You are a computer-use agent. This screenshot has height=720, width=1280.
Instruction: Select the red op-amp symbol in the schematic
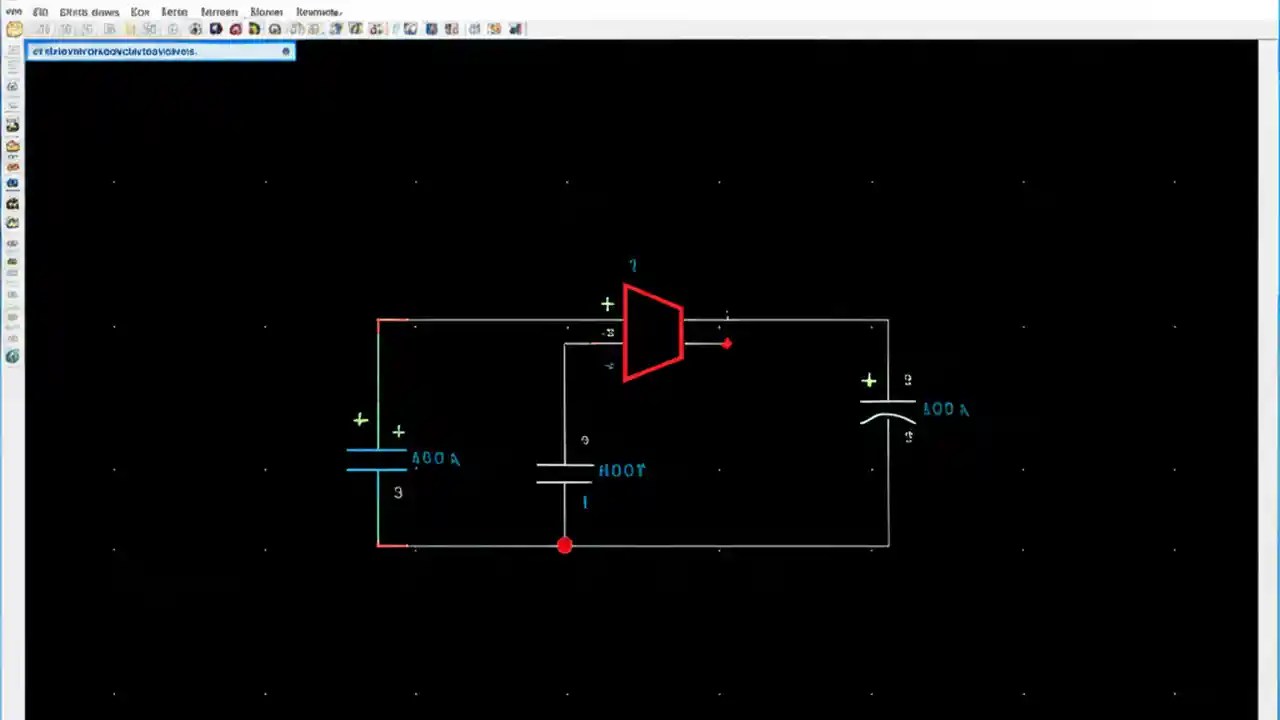652,333
